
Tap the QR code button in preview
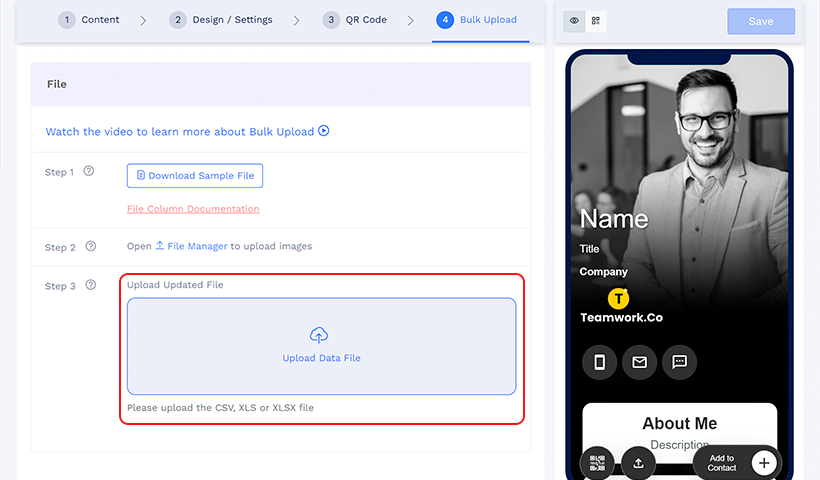pos(597,463)
